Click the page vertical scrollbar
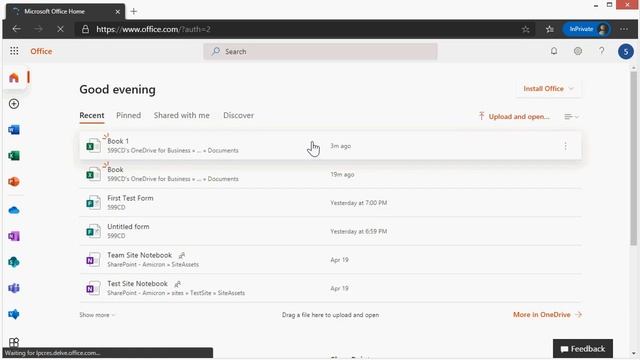Image resolution: width=640 pixels, height=360 pixels. [633, 158]
